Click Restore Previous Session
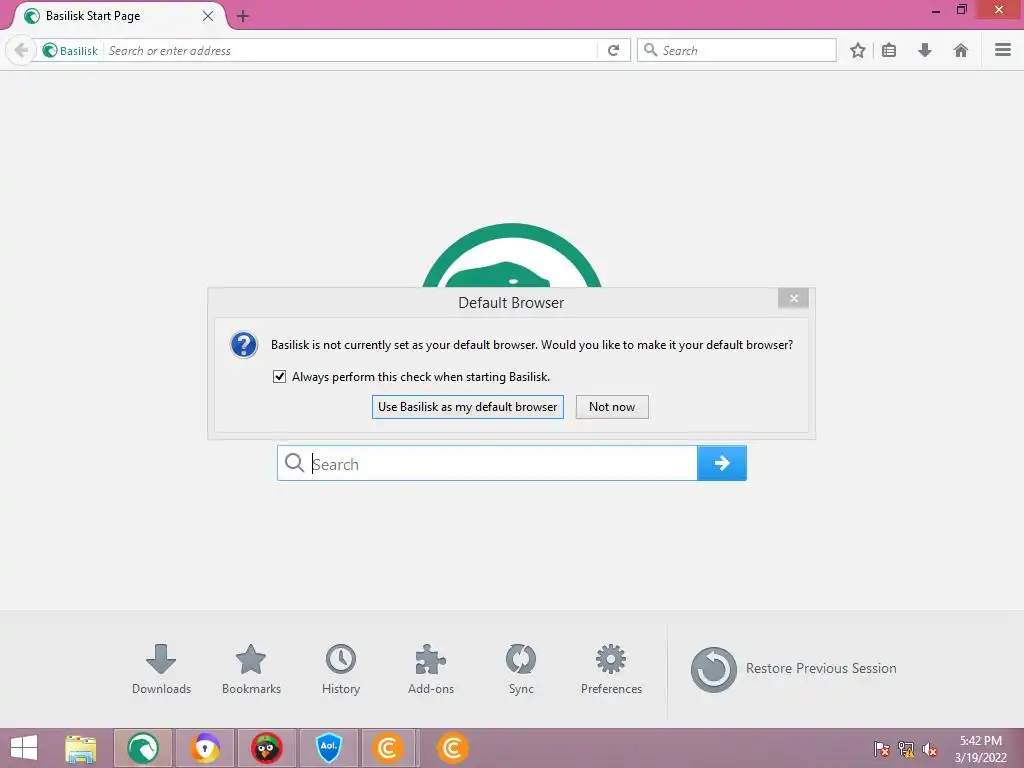This screenshot has height=768, width=1024. pos(793,669)
